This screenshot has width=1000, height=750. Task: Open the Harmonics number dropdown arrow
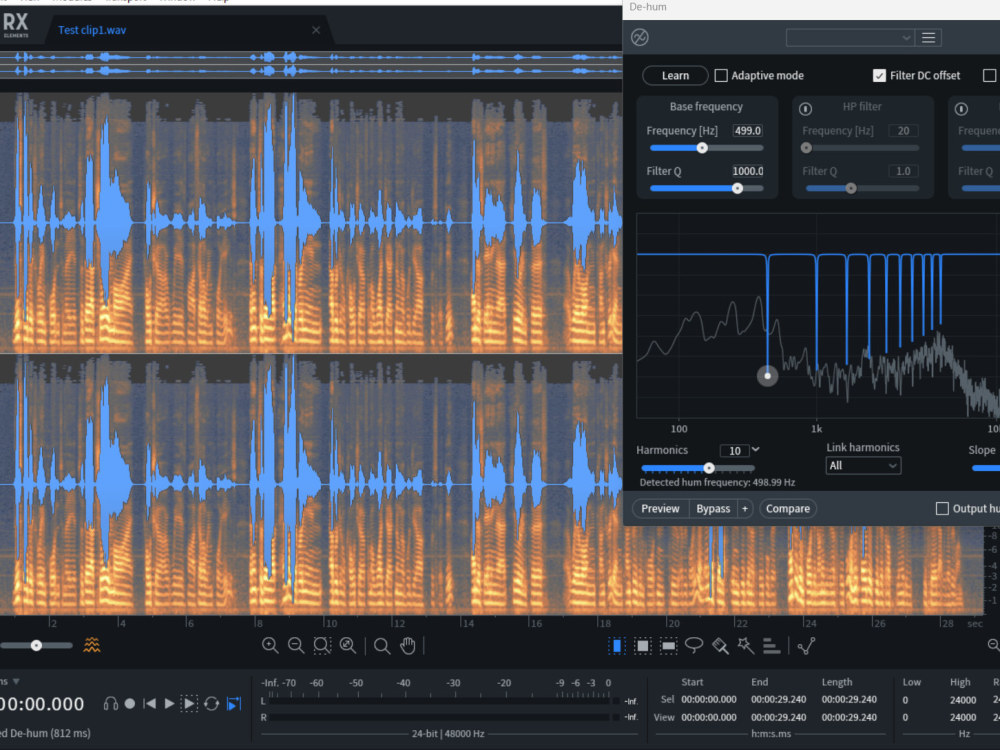pos(756,450)
